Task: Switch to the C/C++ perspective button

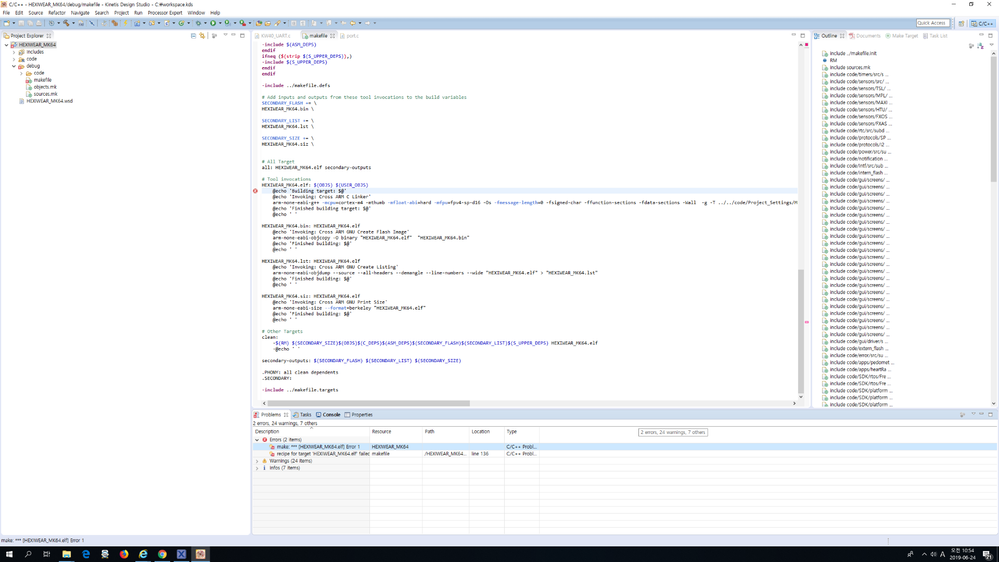Action: (981, 23)
